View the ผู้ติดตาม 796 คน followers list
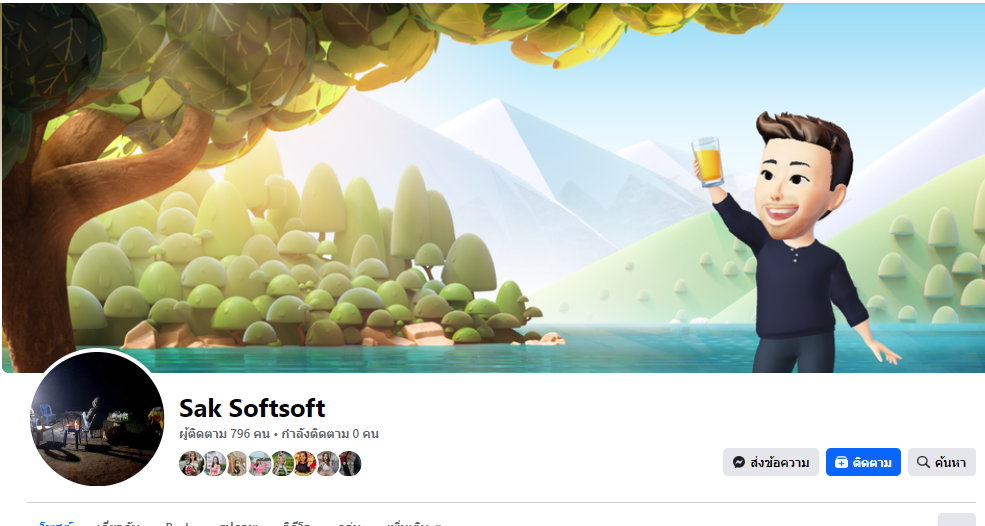The image size is (985, 526). (224, 434)
